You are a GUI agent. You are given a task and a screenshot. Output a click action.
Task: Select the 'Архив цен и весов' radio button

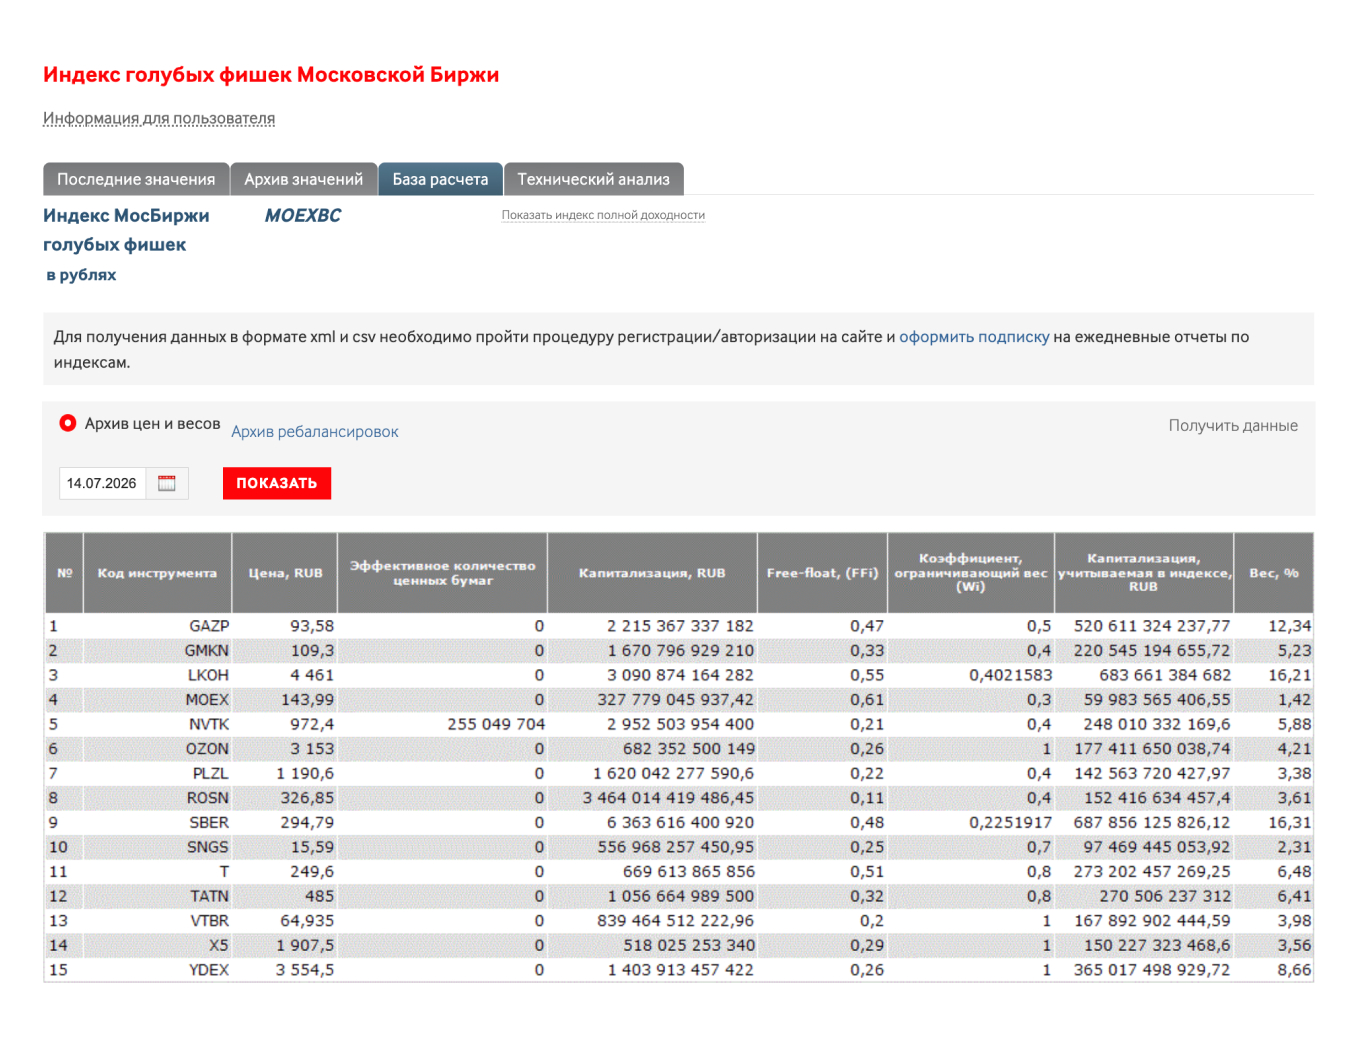click(68, 423)
